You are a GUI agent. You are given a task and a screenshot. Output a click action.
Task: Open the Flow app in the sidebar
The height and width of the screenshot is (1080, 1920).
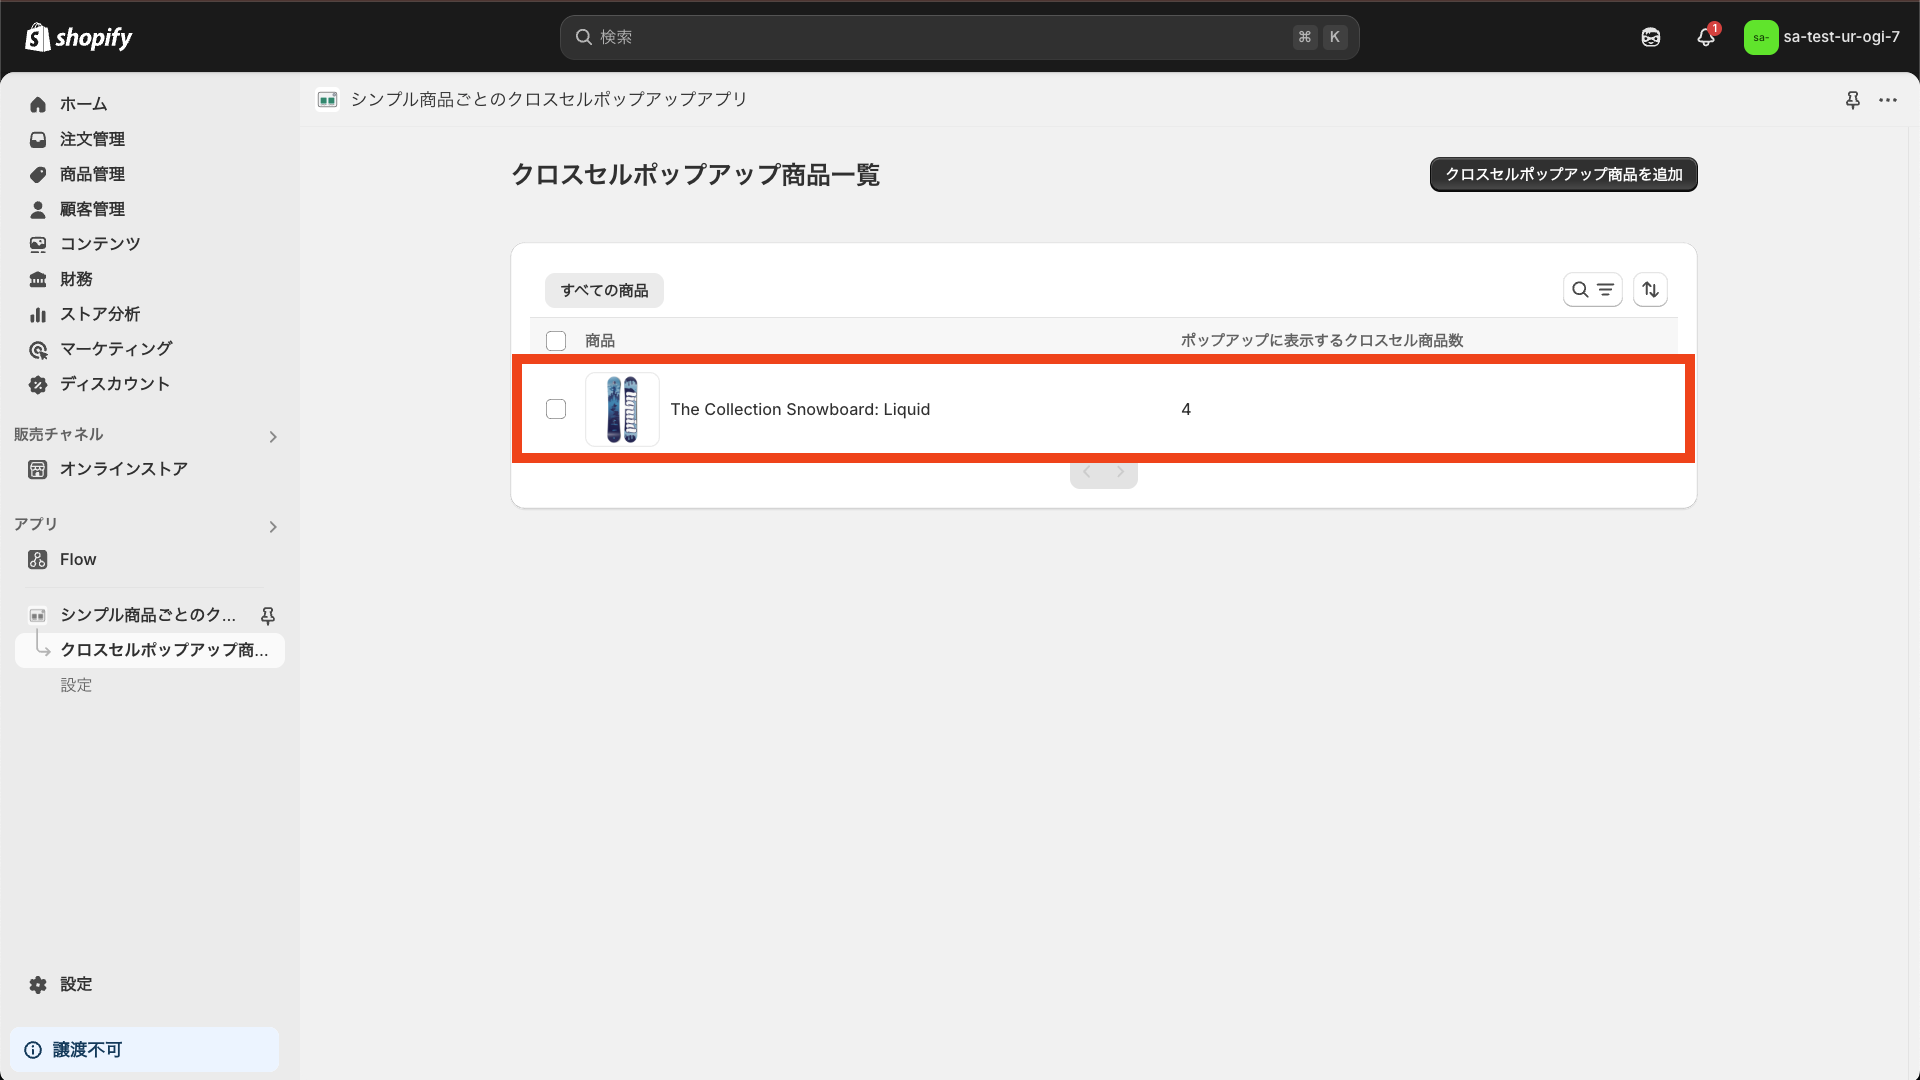coord(77,559)
